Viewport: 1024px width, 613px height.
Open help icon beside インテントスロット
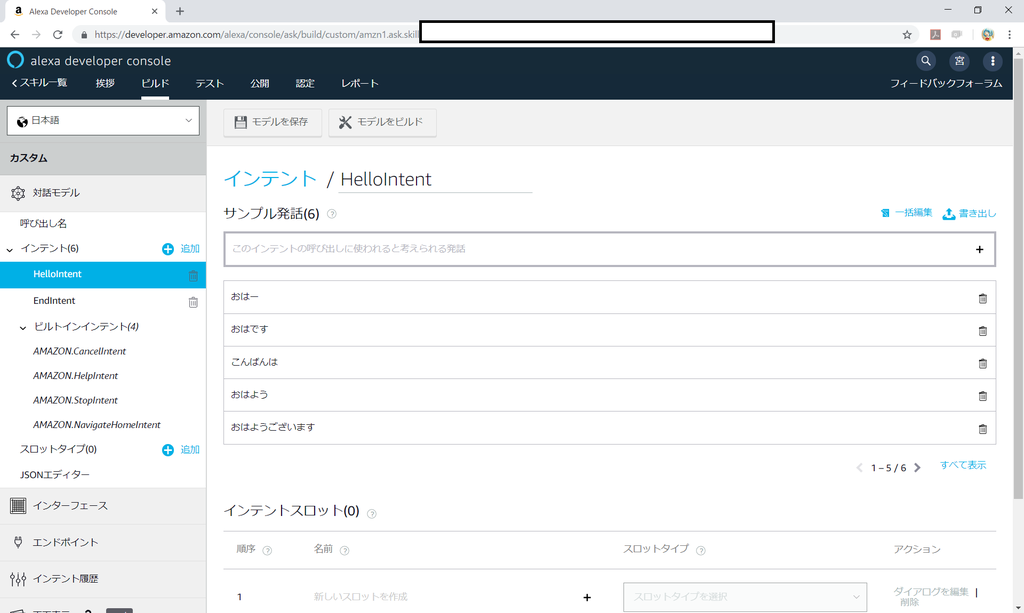(372, 514)
